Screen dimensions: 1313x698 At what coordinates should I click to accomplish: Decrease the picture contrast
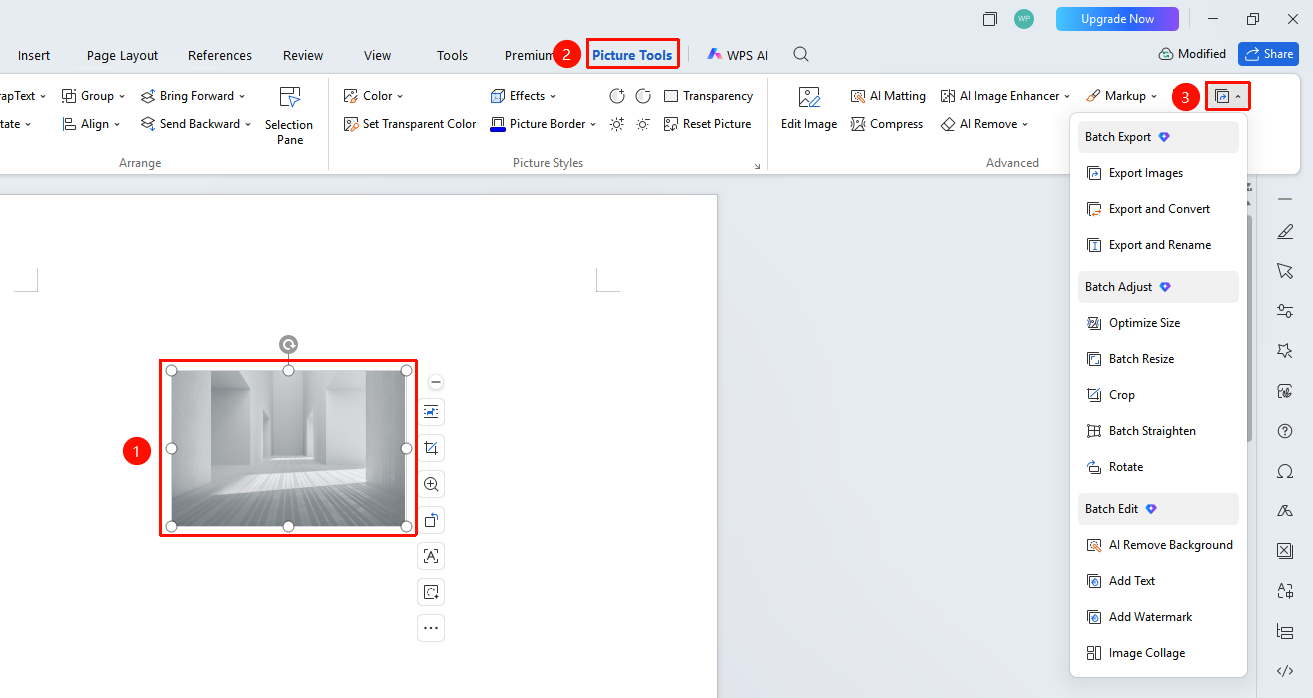pos(643,96)
